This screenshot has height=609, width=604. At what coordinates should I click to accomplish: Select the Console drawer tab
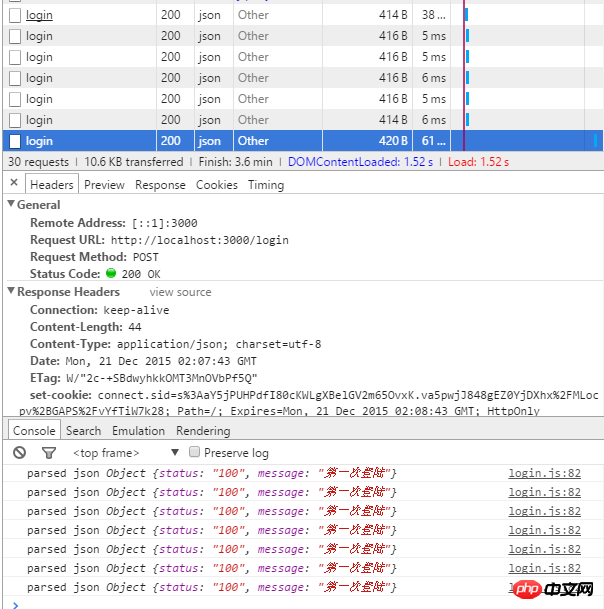(x=34, y=430)
